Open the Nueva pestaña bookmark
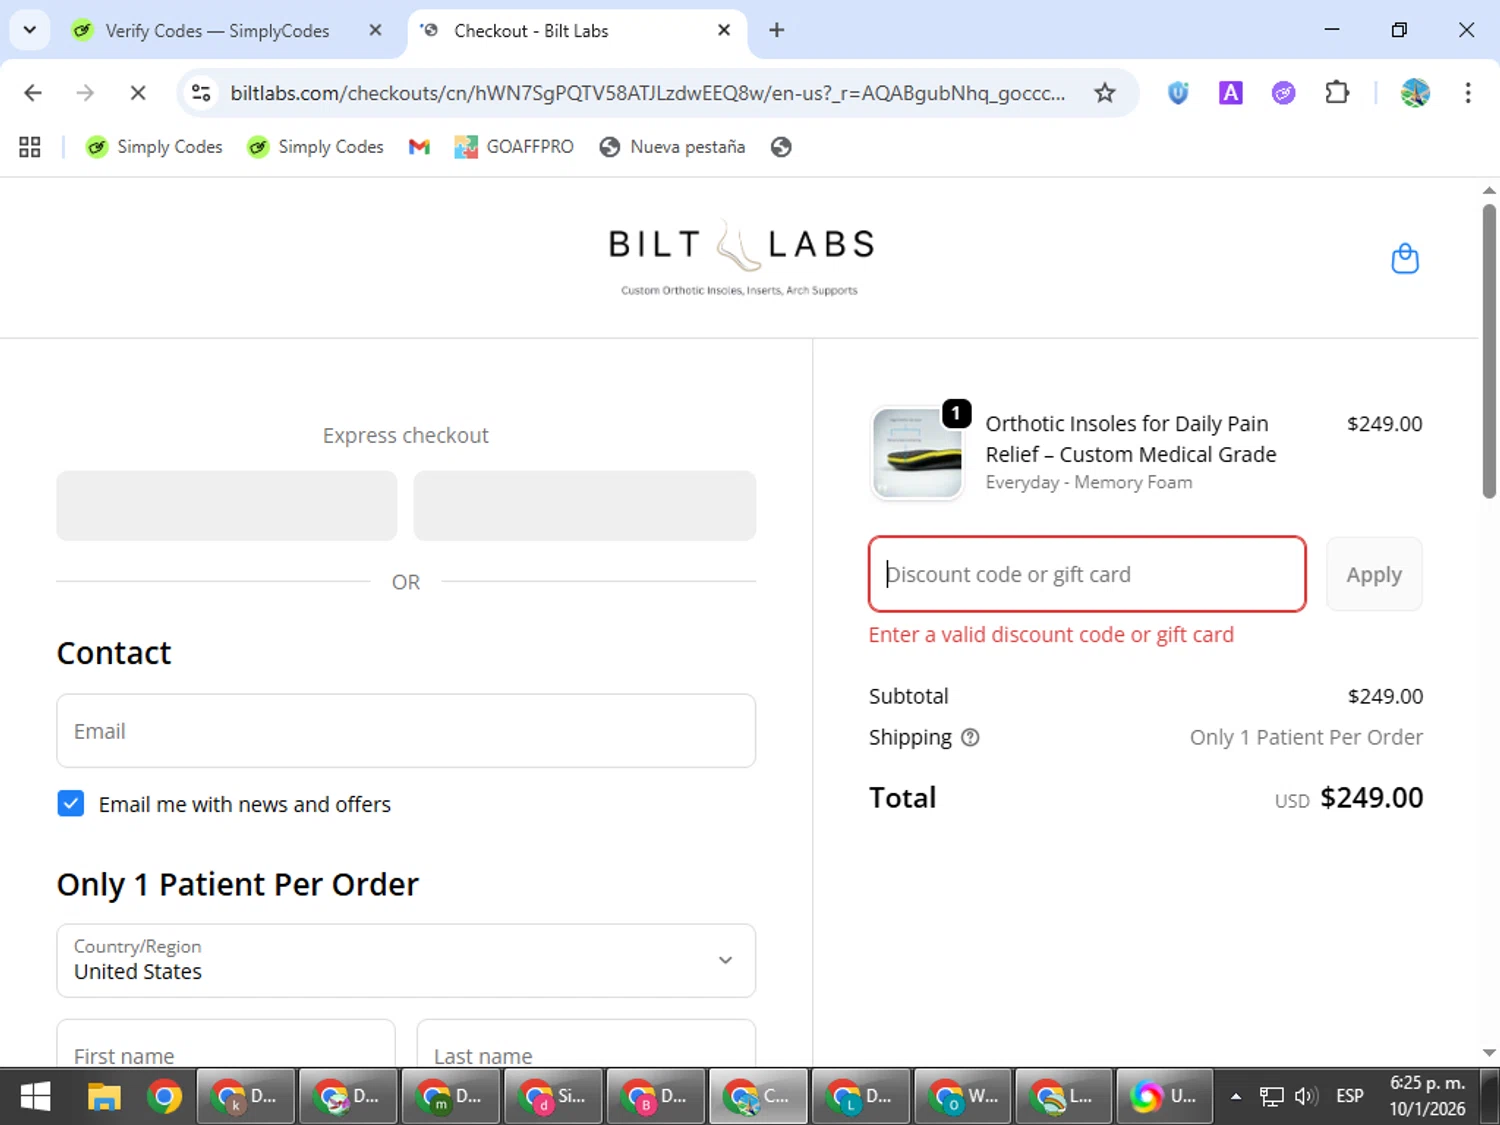 pos(673,147)
